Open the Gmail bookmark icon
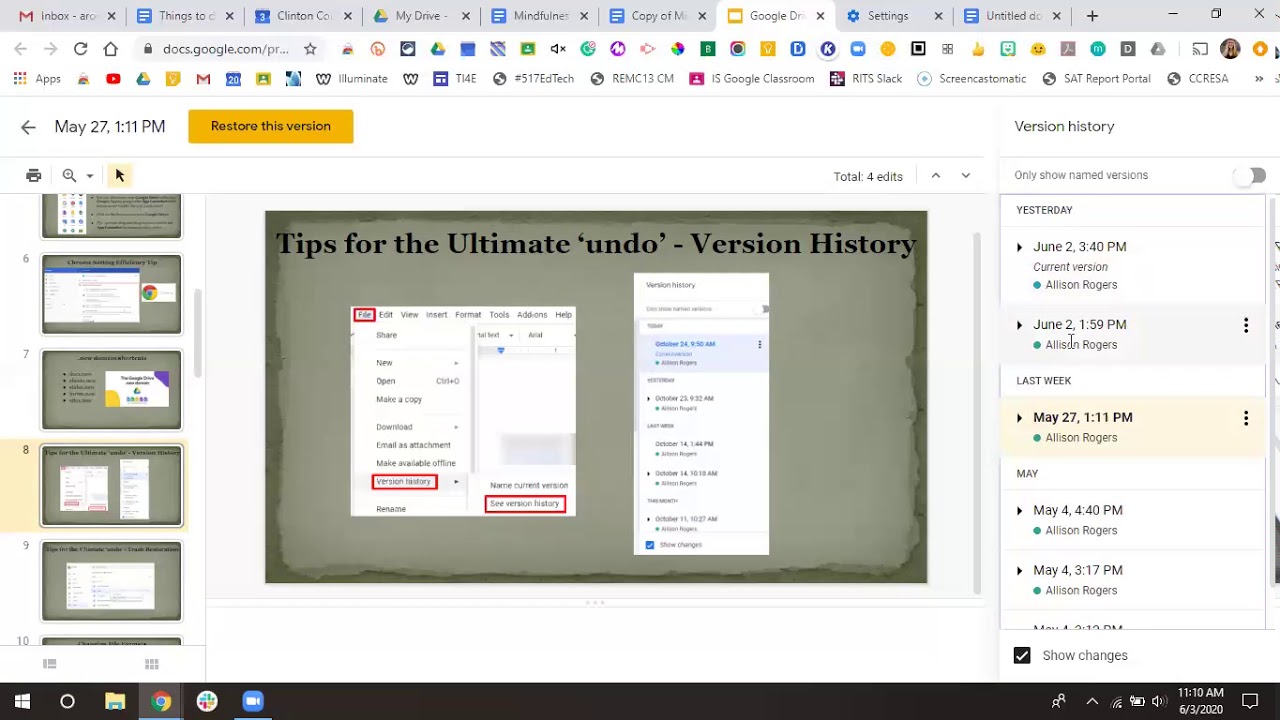 pyautogui.click(x=203, y=79)
